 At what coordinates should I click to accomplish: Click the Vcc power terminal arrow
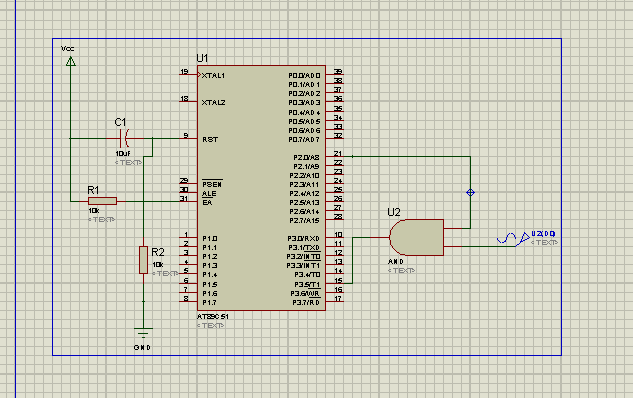pos(71,61)
